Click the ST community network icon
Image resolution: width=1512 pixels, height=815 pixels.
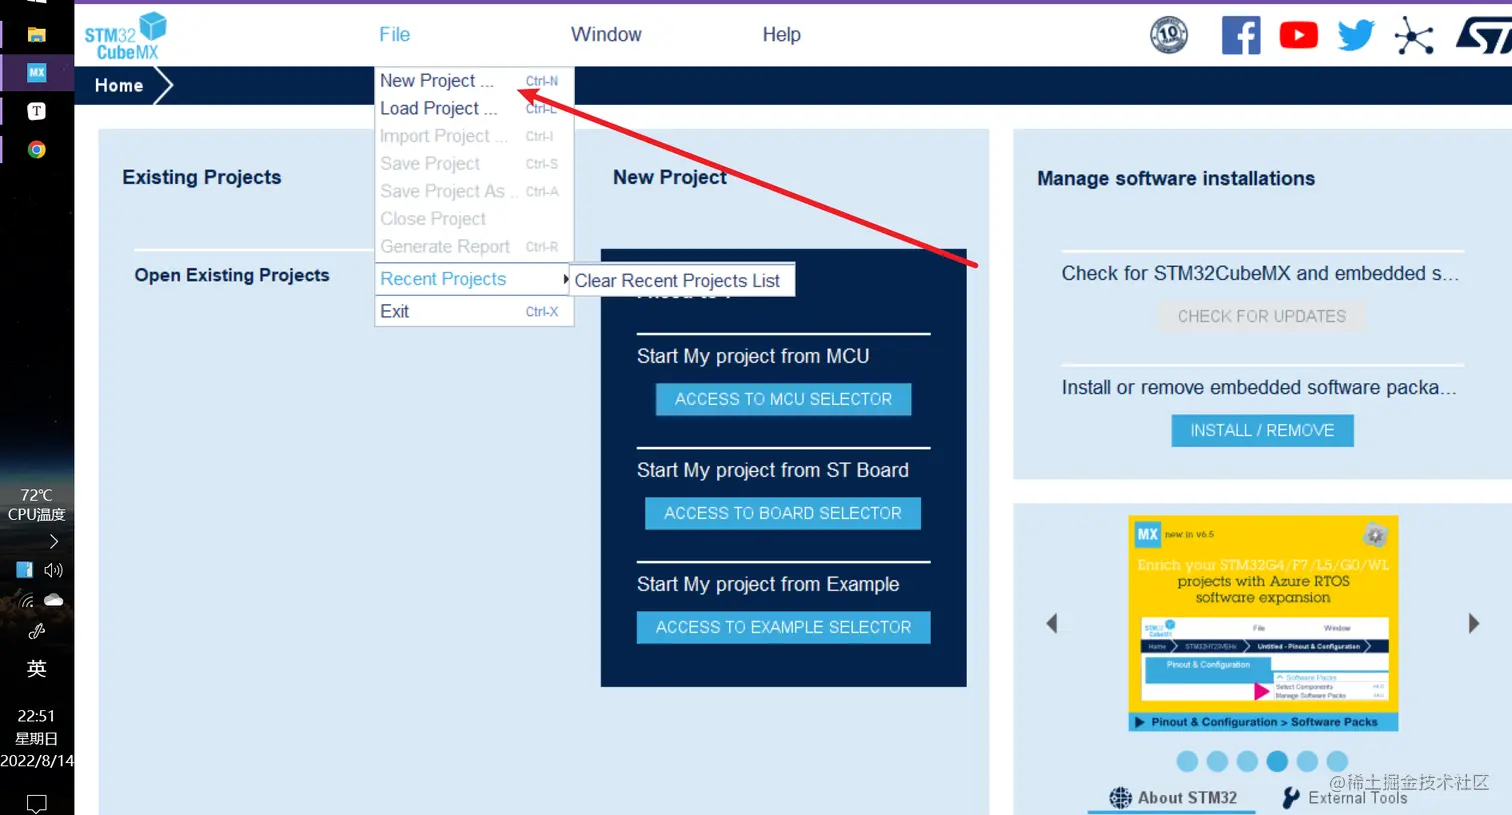(x=1414, y=36)
